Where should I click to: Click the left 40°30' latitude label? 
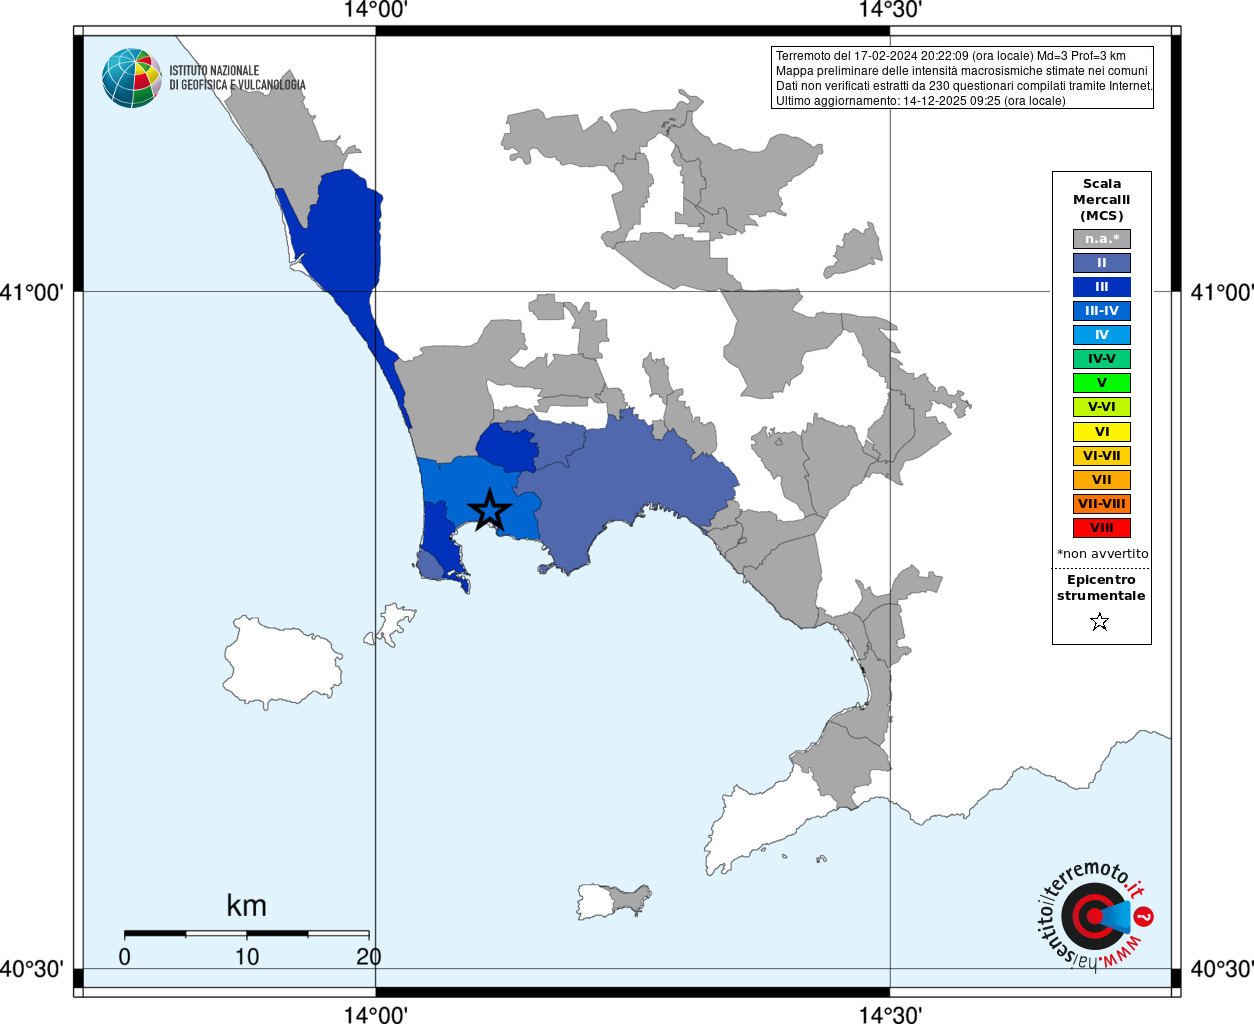pyautogui.click(x=32, y=969)
